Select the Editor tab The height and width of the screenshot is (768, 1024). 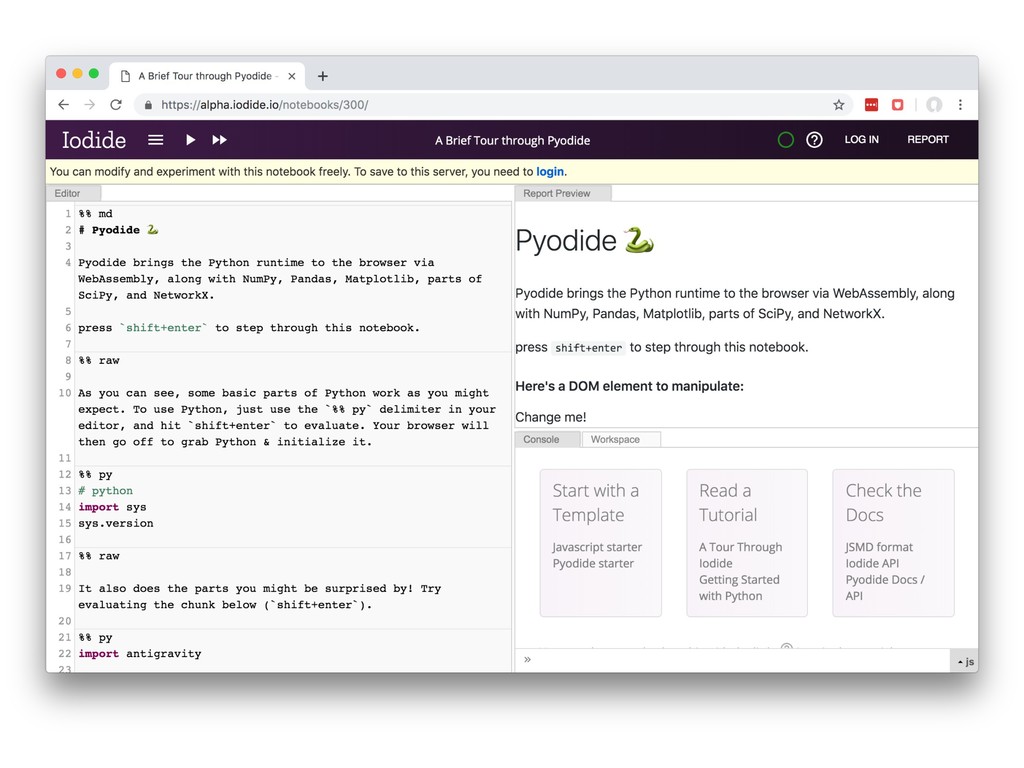tap(74, 193)
